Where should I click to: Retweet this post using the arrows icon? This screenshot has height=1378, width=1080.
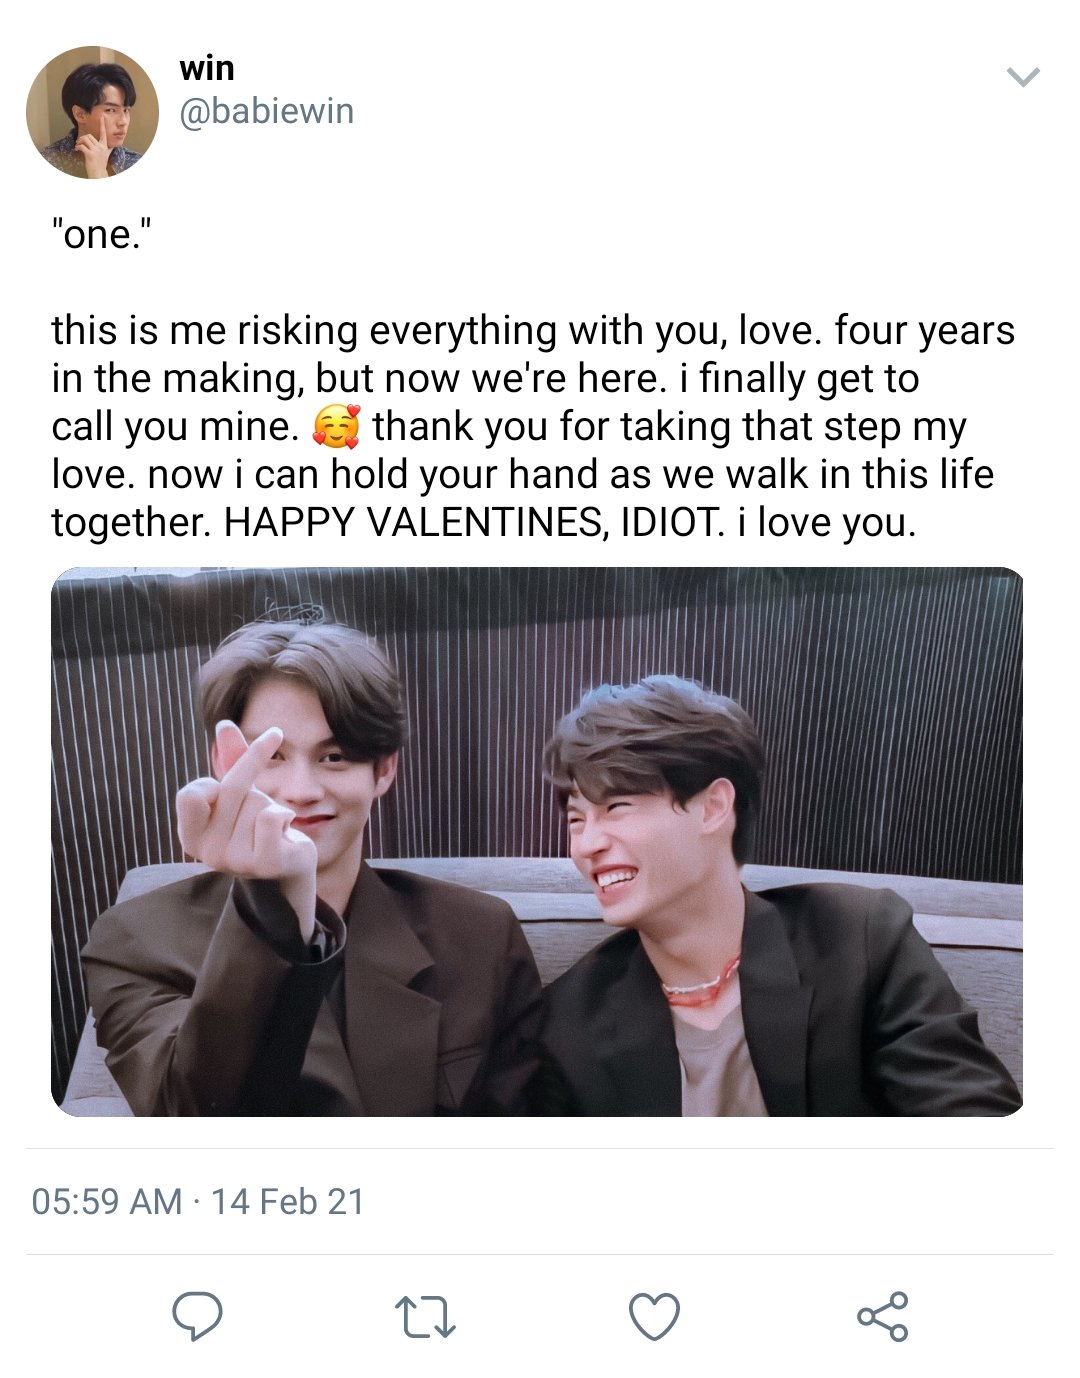425,1317
